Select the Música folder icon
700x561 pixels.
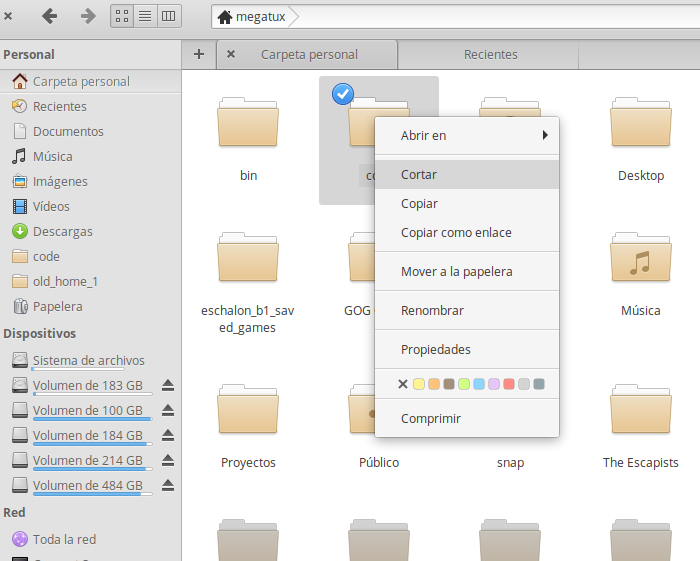click(x=641, y=258)
